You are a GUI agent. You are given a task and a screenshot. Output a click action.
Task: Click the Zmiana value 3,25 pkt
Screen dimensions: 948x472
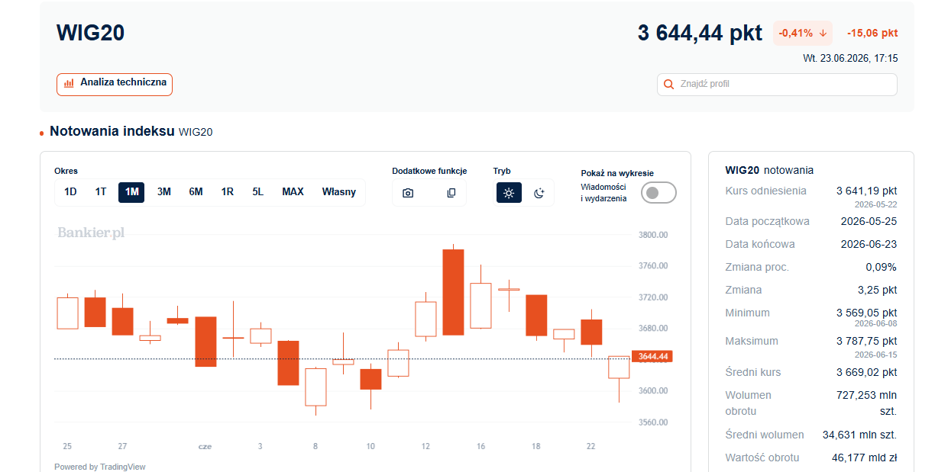[878, 290]
